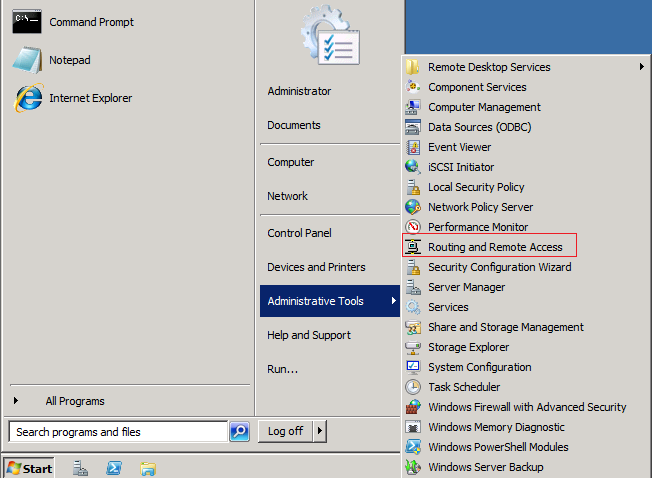Viewport: 652px width, 478px height.
Task: Launch Notepad from Start menu
Action: [68, 60]
